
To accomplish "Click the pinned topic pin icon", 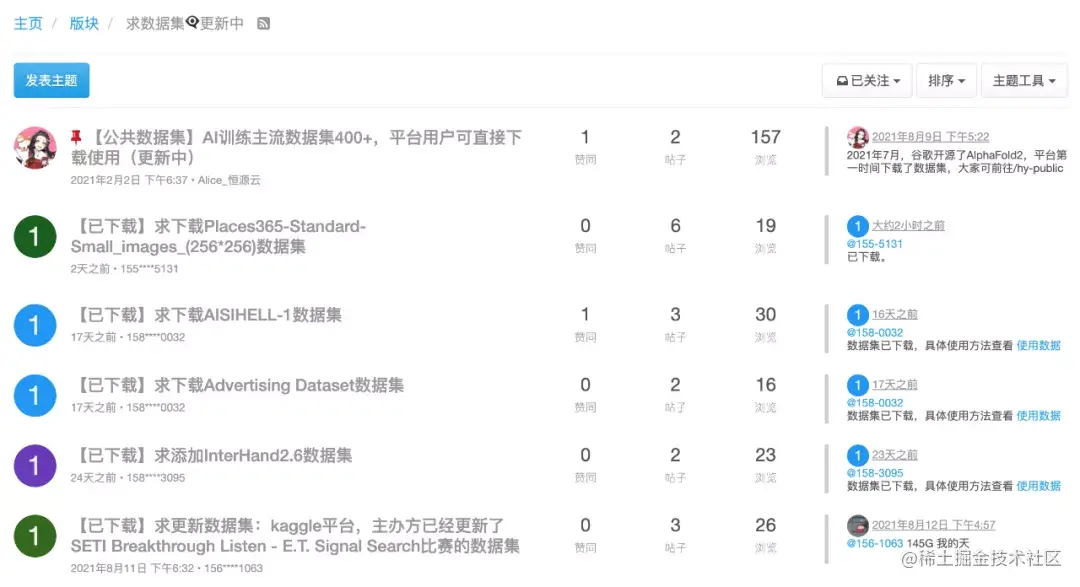I will click(x=76, y=137).
